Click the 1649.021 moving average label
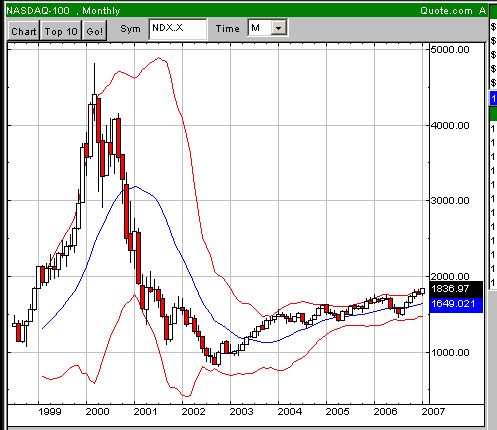The width and height of the screenshot is (497, 430). pos(456,304)
